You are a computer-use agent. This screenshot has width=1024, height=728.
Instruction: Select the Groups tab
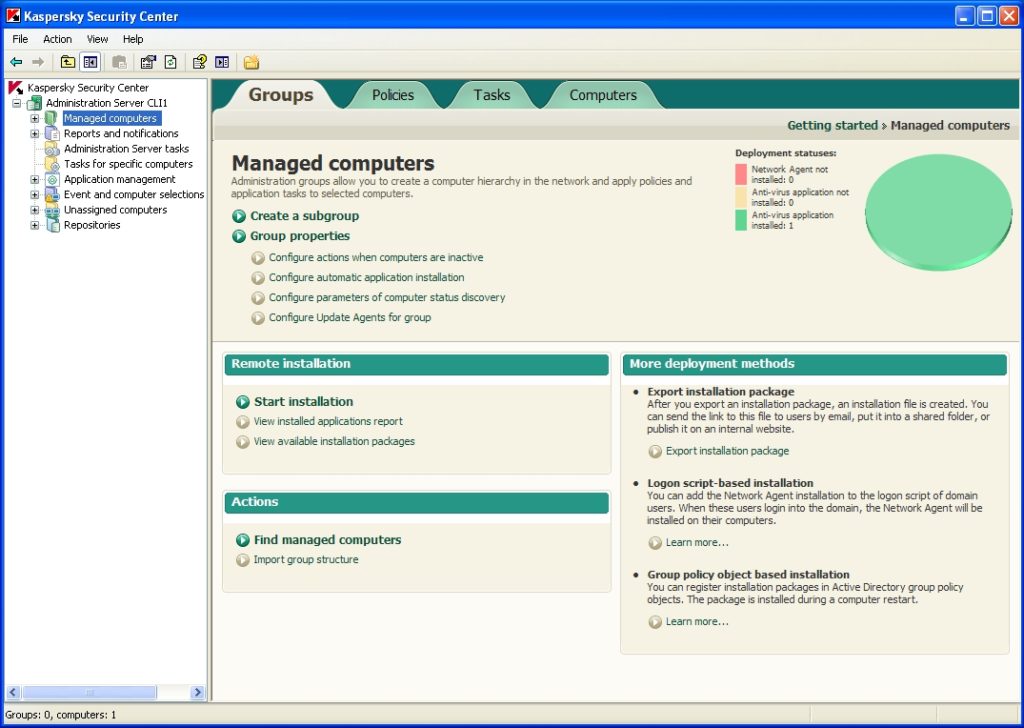pyautogui.click(x=281, y=95)
